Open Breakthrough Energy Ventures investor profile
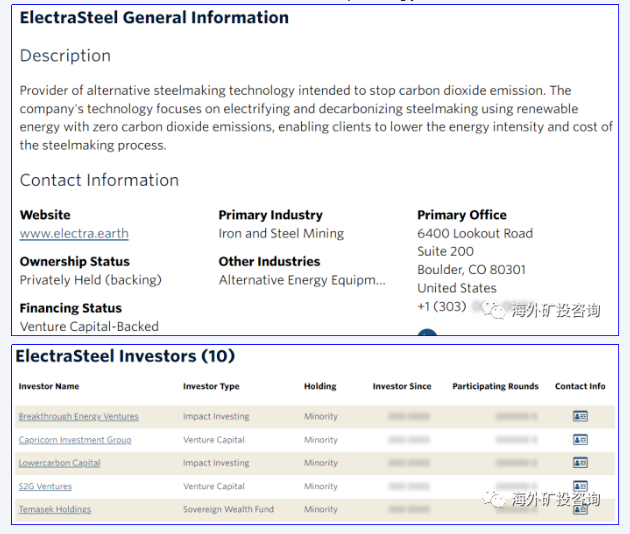 [x=78, y=417]
